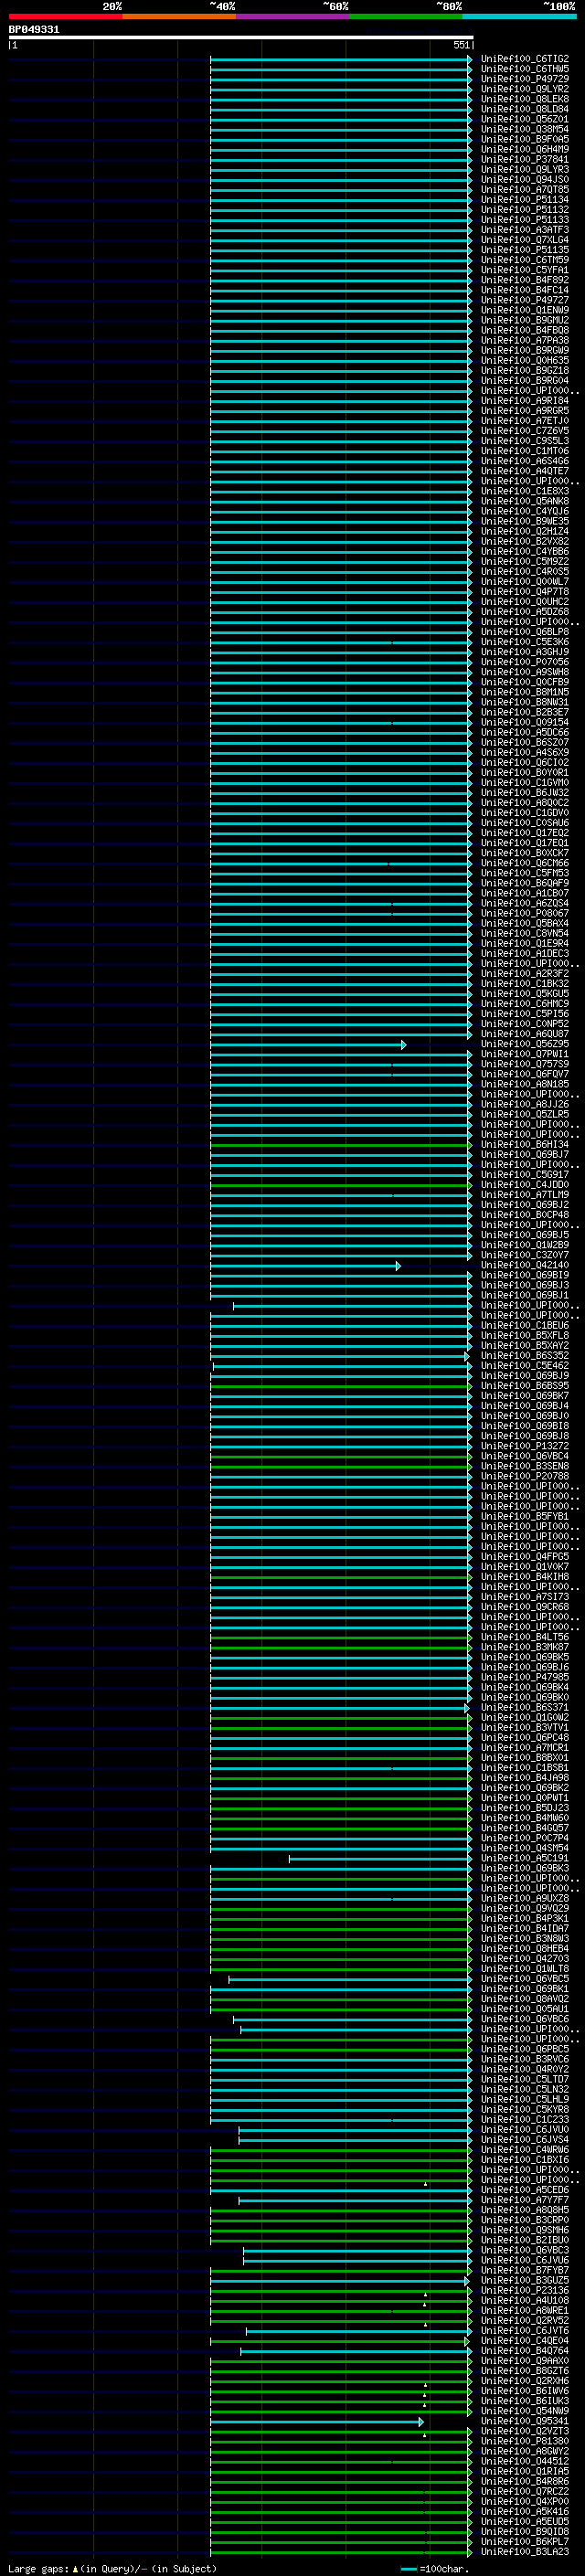Open hit UniRef100_C6THW5

(x=525, y=69)
